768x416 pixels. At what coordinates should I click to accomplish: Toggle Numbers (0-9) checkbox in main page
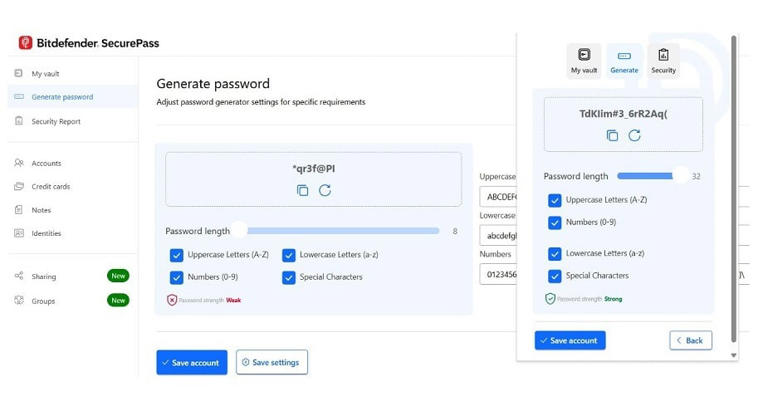tap(177, 278)
